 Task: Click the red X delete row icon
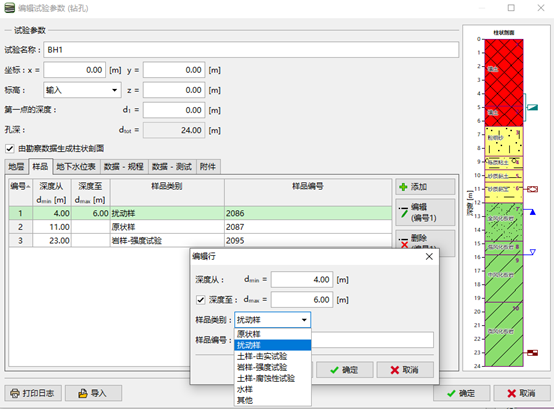click(403, 243)
